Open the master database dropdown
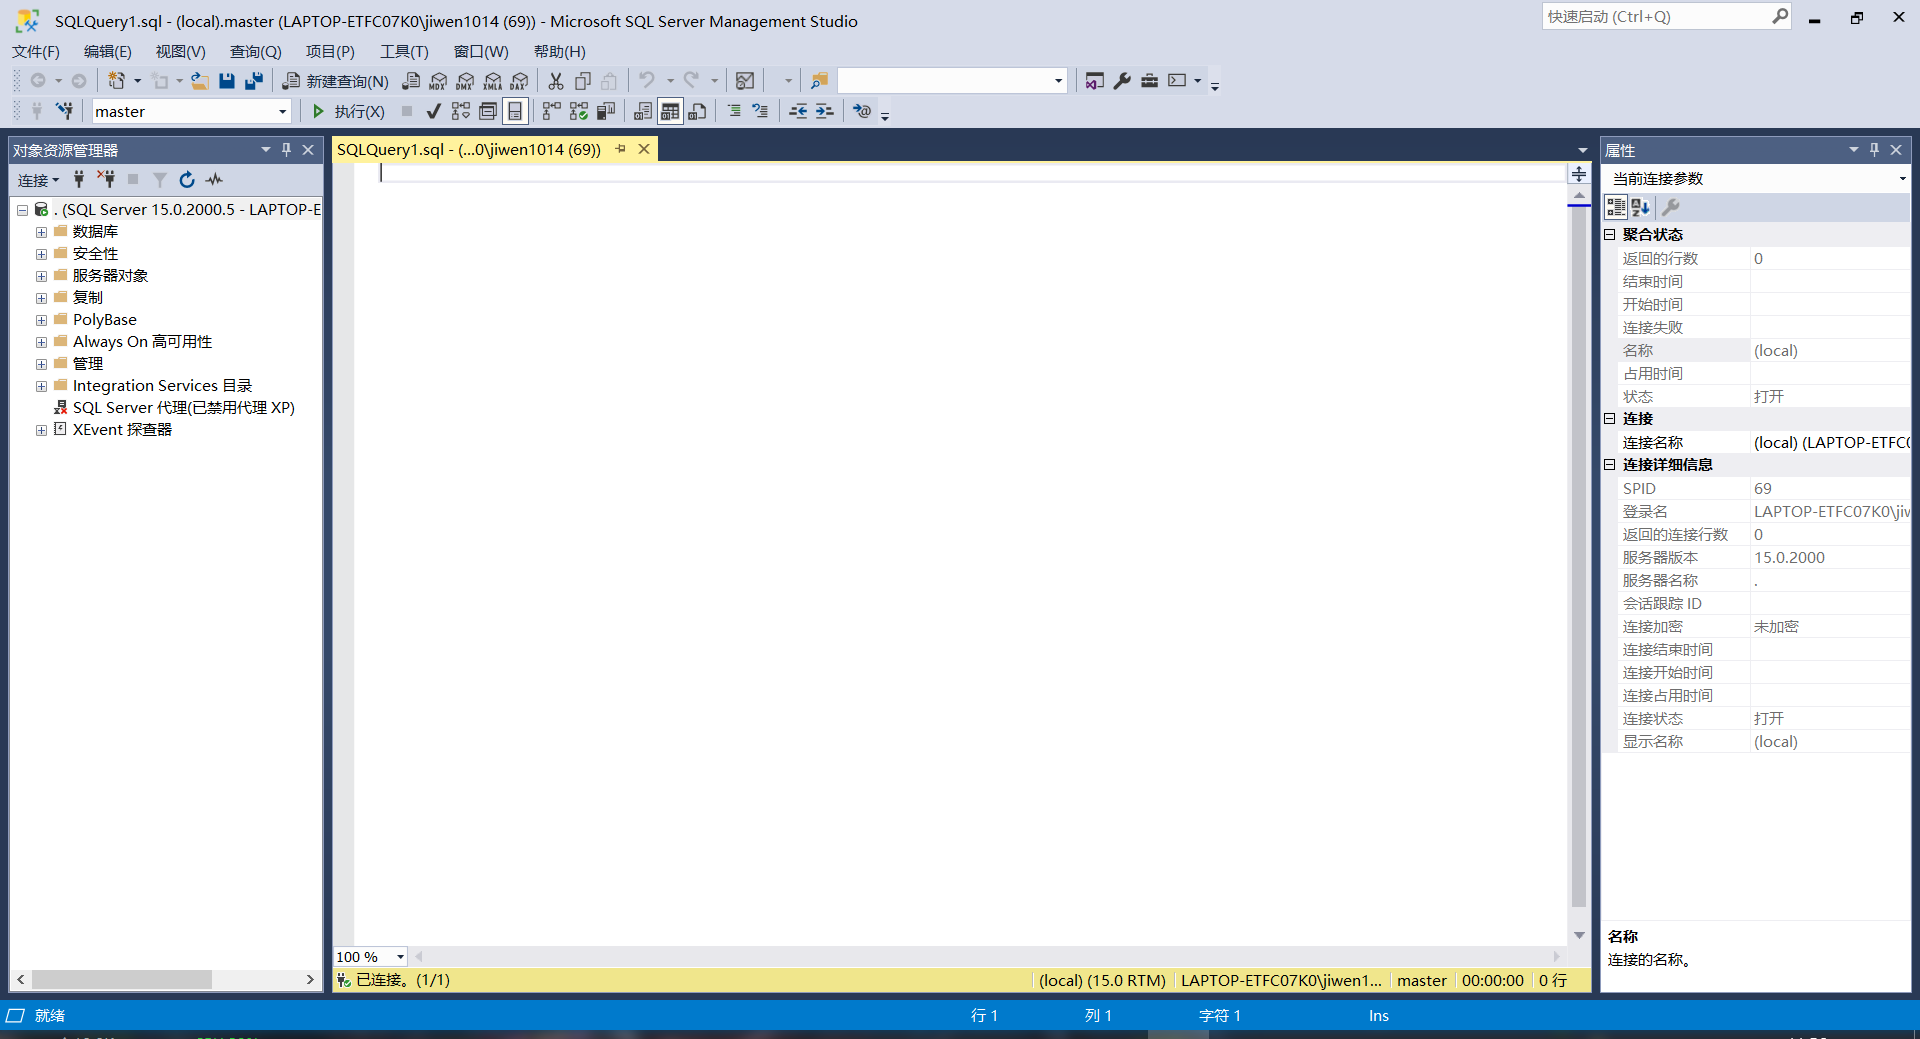Screen dimensions: 1920x1039 [x=282, y=112]
